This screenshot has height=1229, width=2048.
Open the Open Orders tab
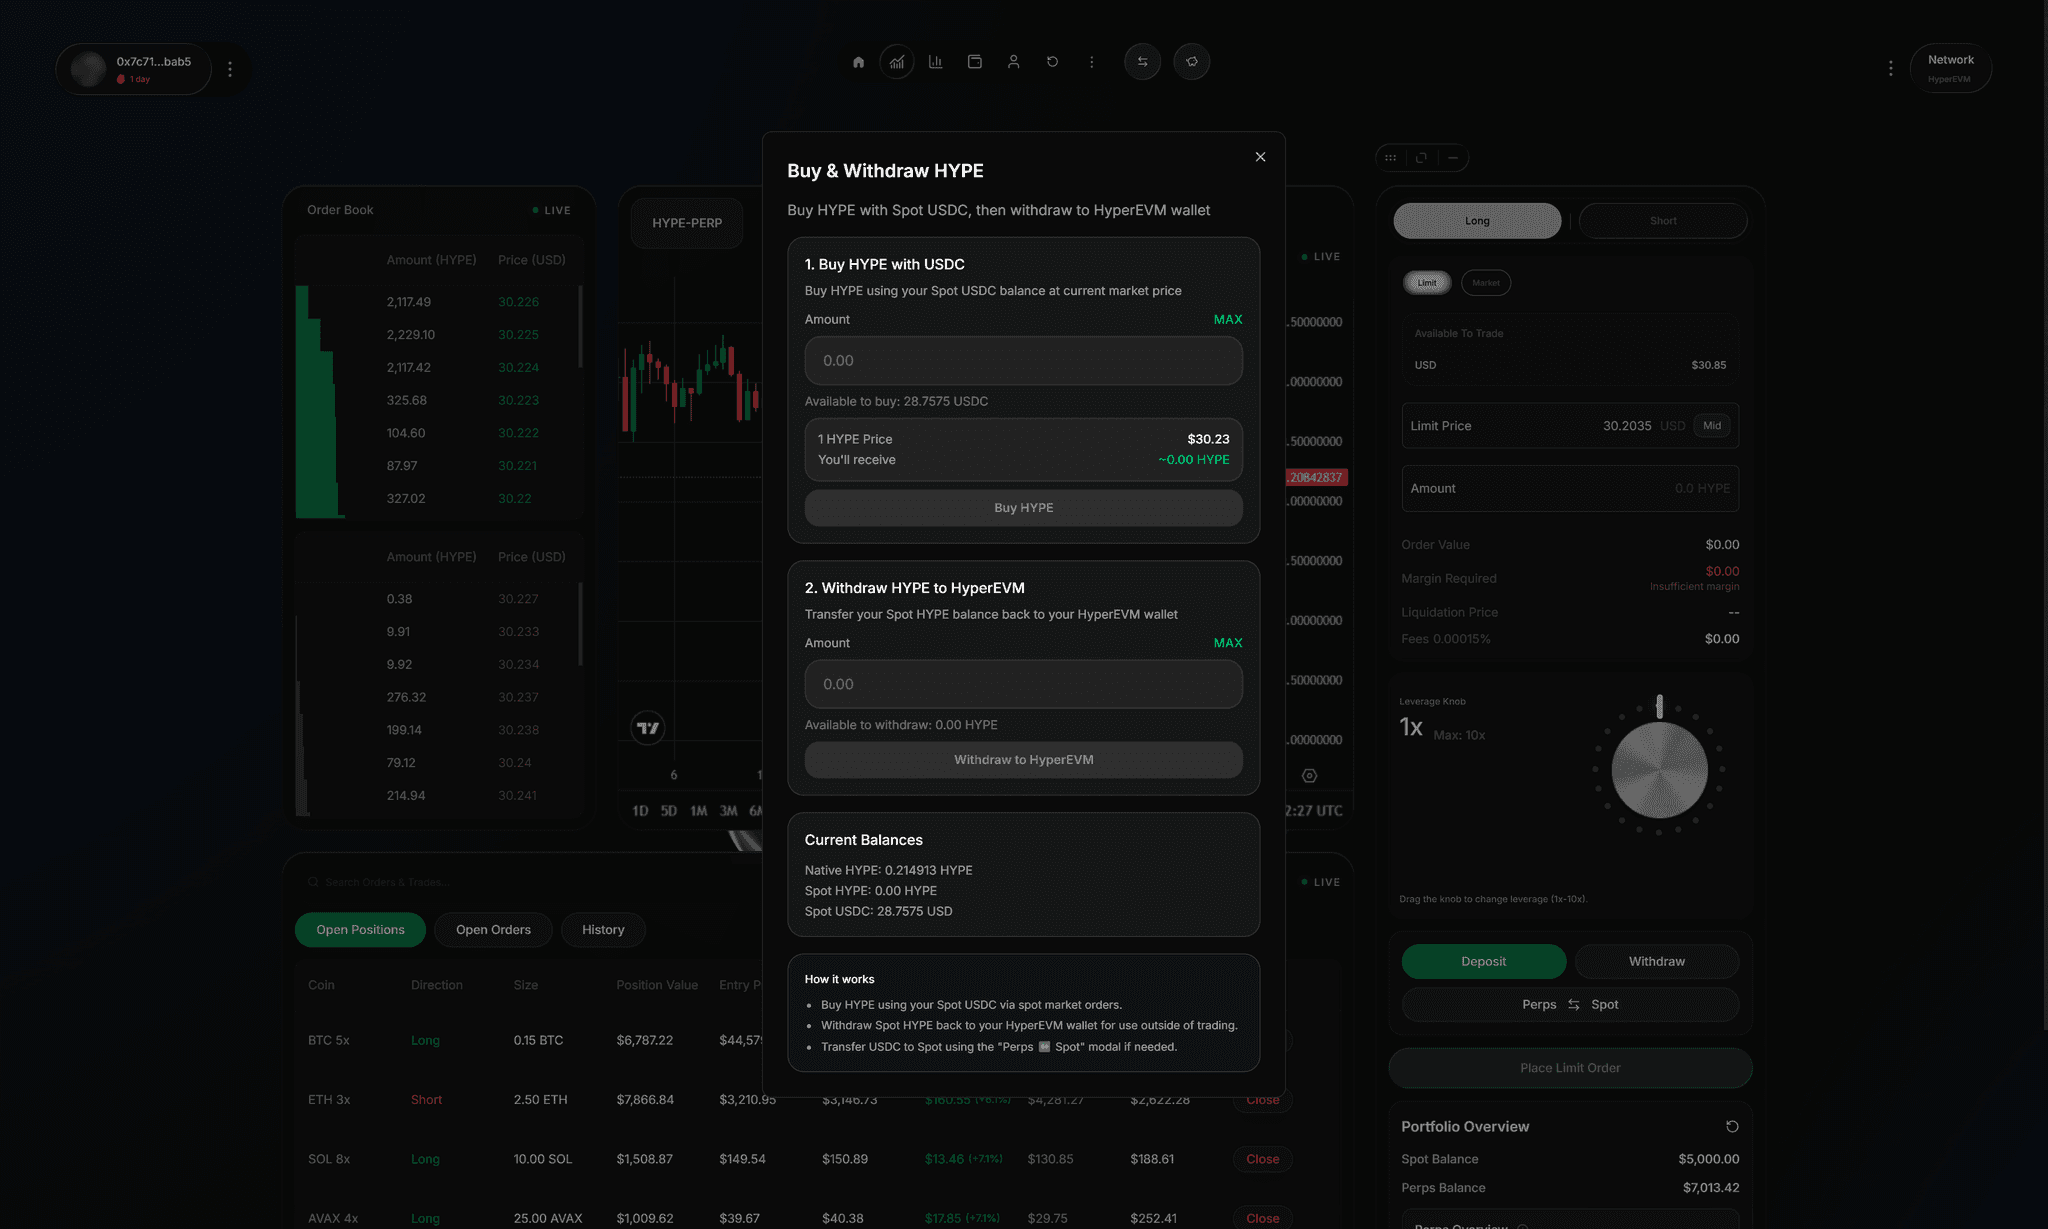click(493, 929)
